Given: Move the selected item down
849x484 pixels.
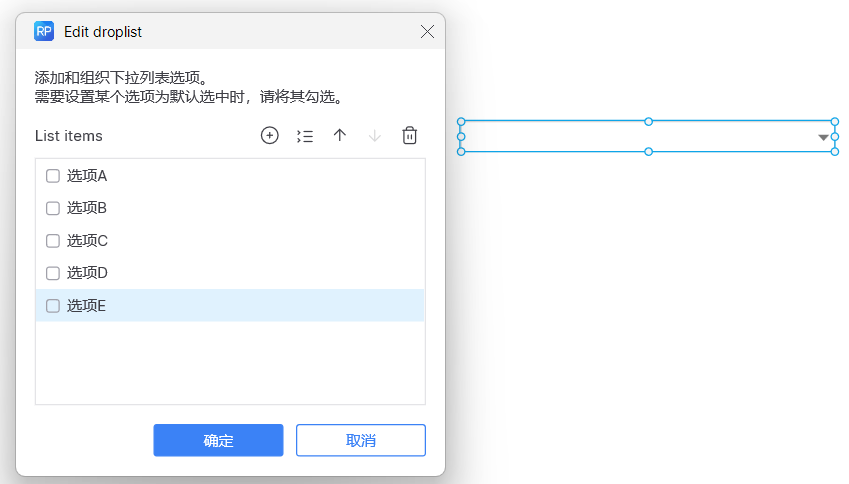Looking at the screenshot, I should (375, 136).
